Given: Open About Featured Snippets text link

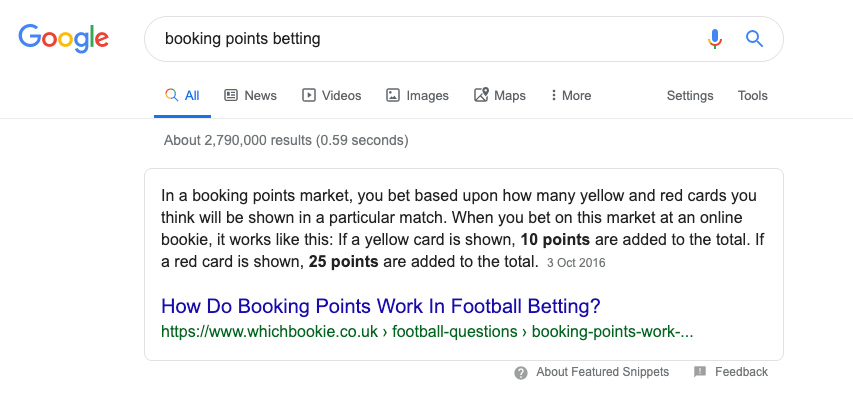Looking at the screenshot, I should click(x=603, y=372).
